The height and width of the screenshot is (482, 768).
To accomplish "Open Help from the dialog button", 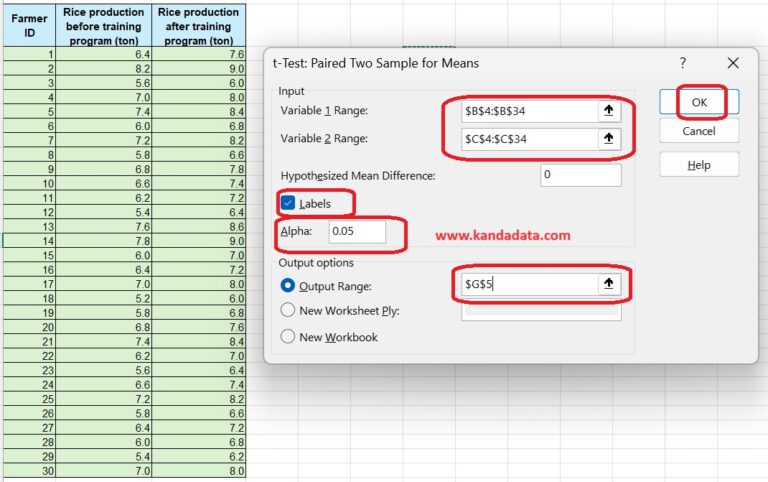I will (x=699, y=165).
